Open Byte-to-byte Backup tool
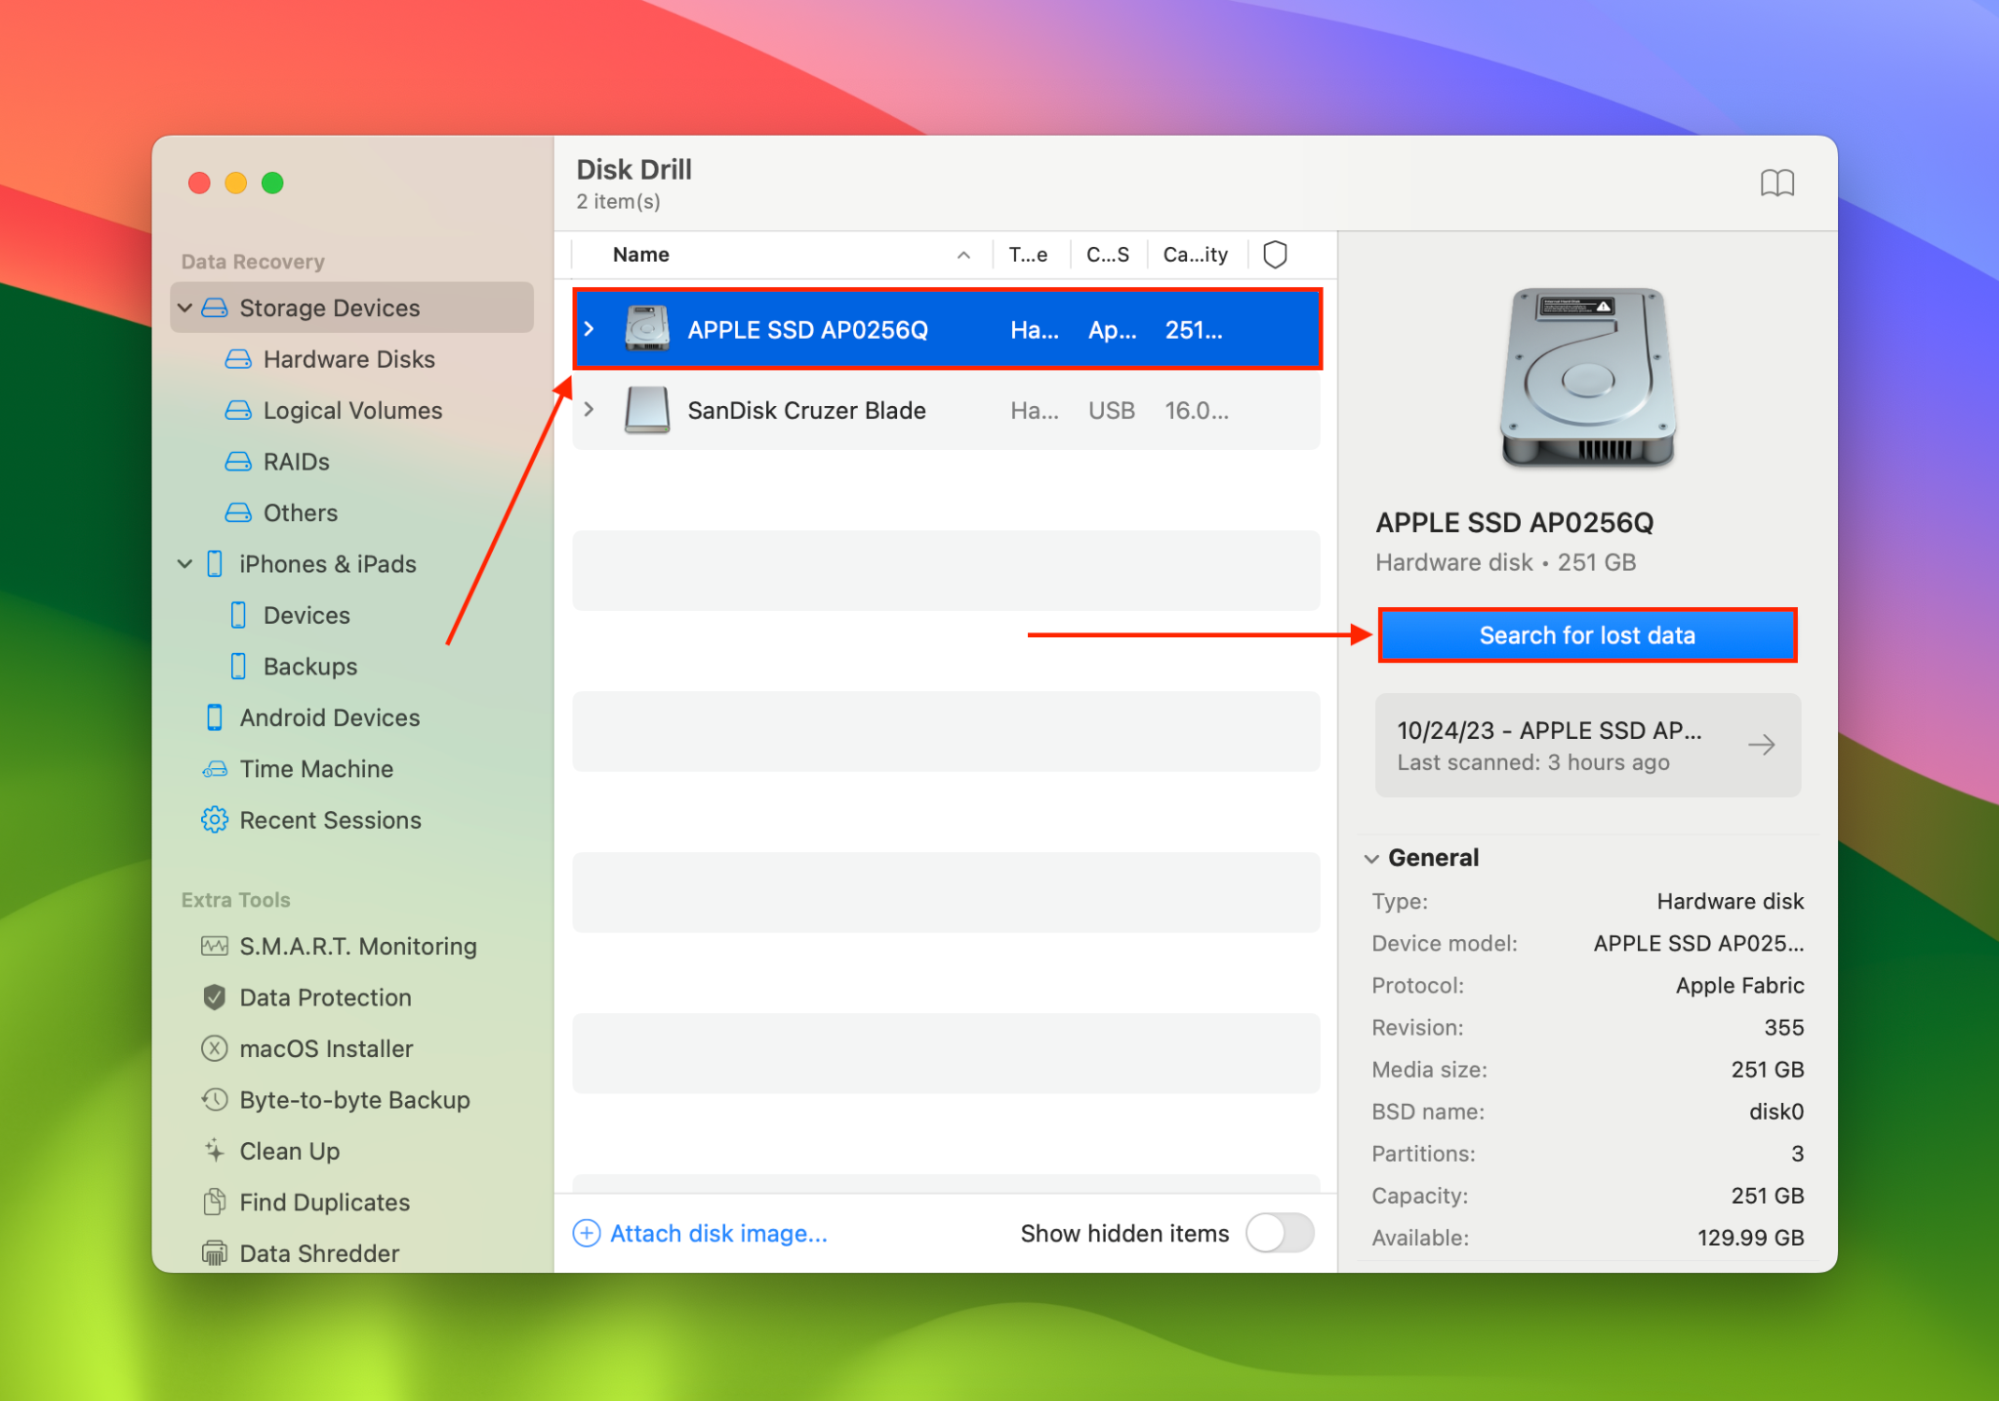1999x1401 pixels. [354, 1100]
